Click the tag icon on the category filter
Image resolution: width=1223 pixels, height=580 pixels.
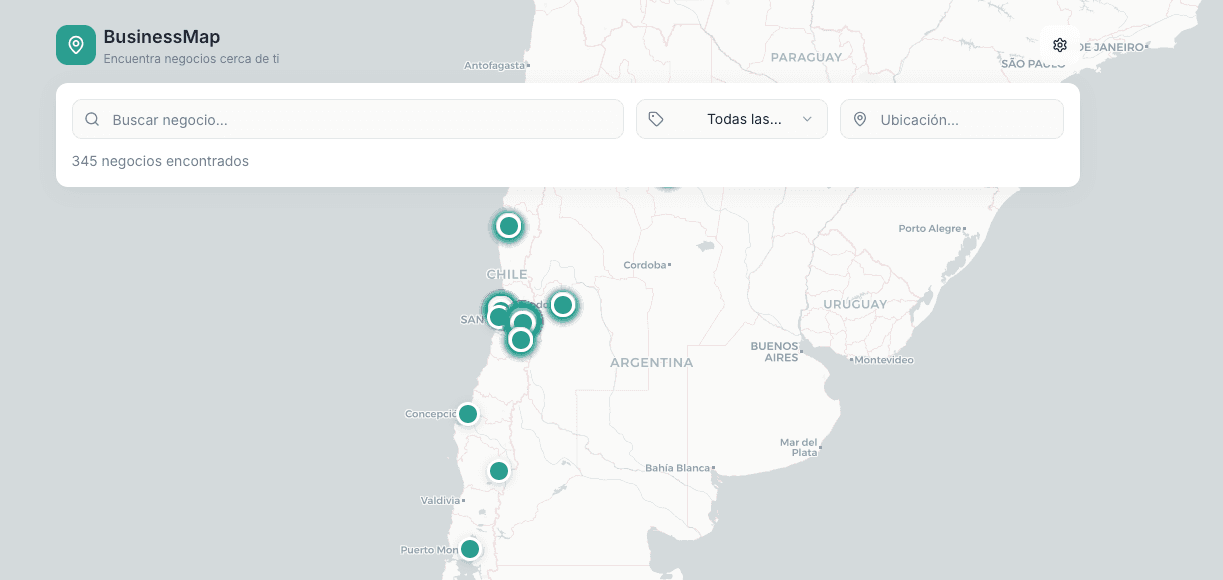pyautogui.click(x=656, y=118)
